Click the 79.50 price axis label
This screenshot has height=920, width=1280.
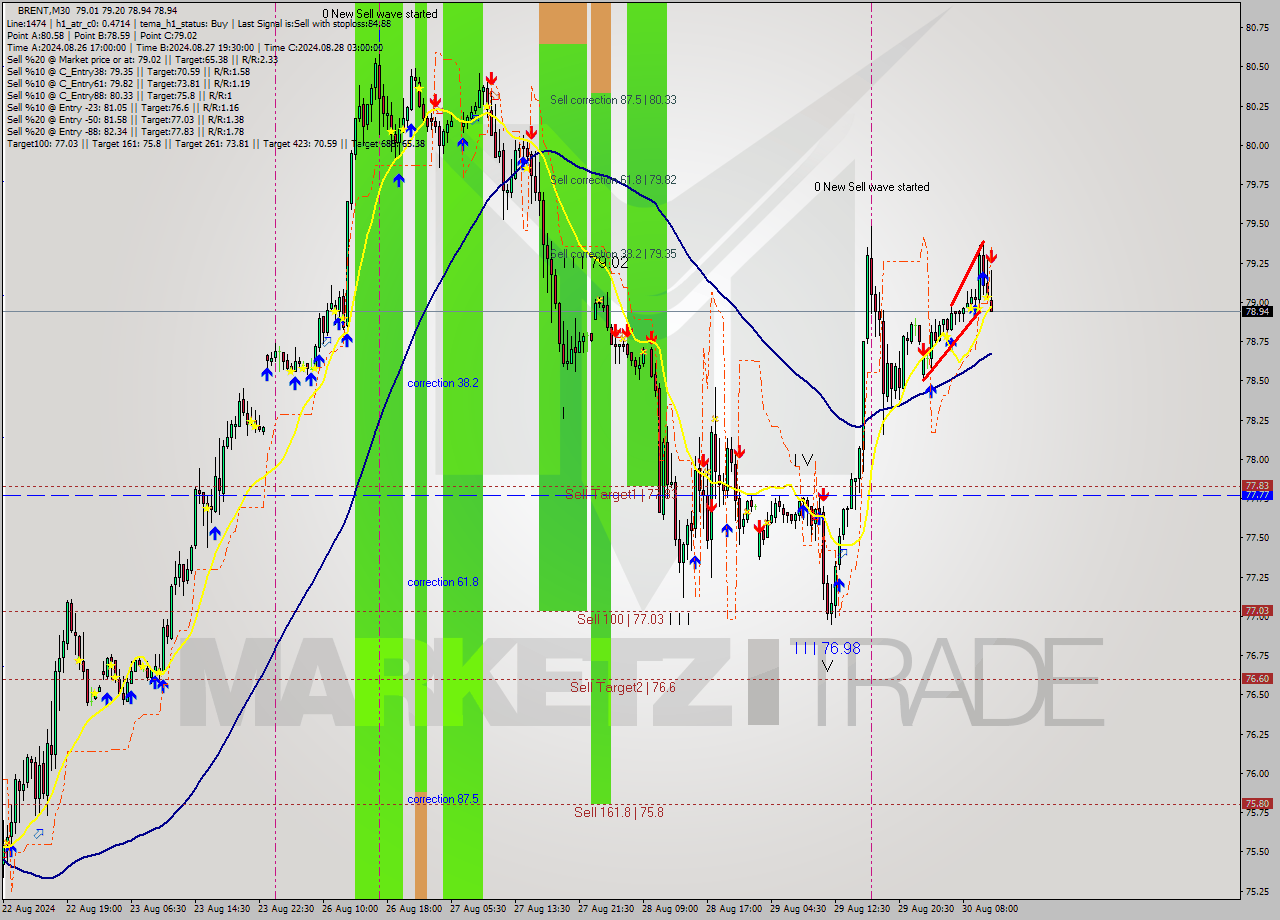pyautogui.click(x=1257, y=224)
